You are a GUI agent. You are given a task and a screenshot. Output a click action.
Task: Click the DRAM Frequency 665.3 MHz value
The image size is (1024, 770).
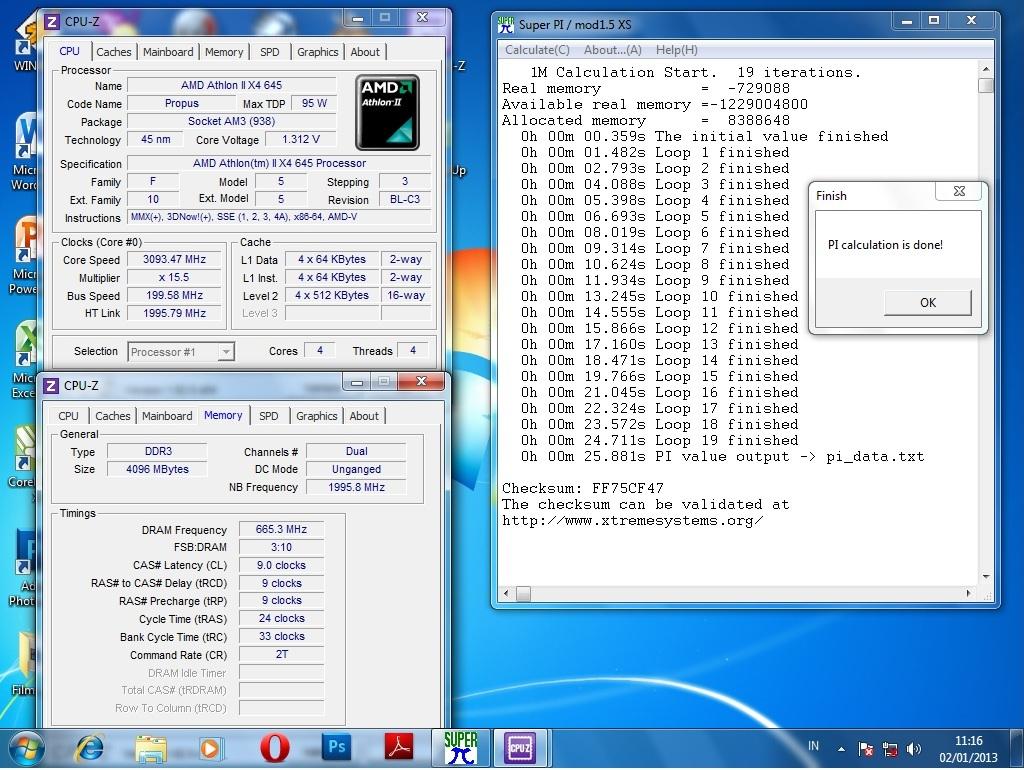281,529
